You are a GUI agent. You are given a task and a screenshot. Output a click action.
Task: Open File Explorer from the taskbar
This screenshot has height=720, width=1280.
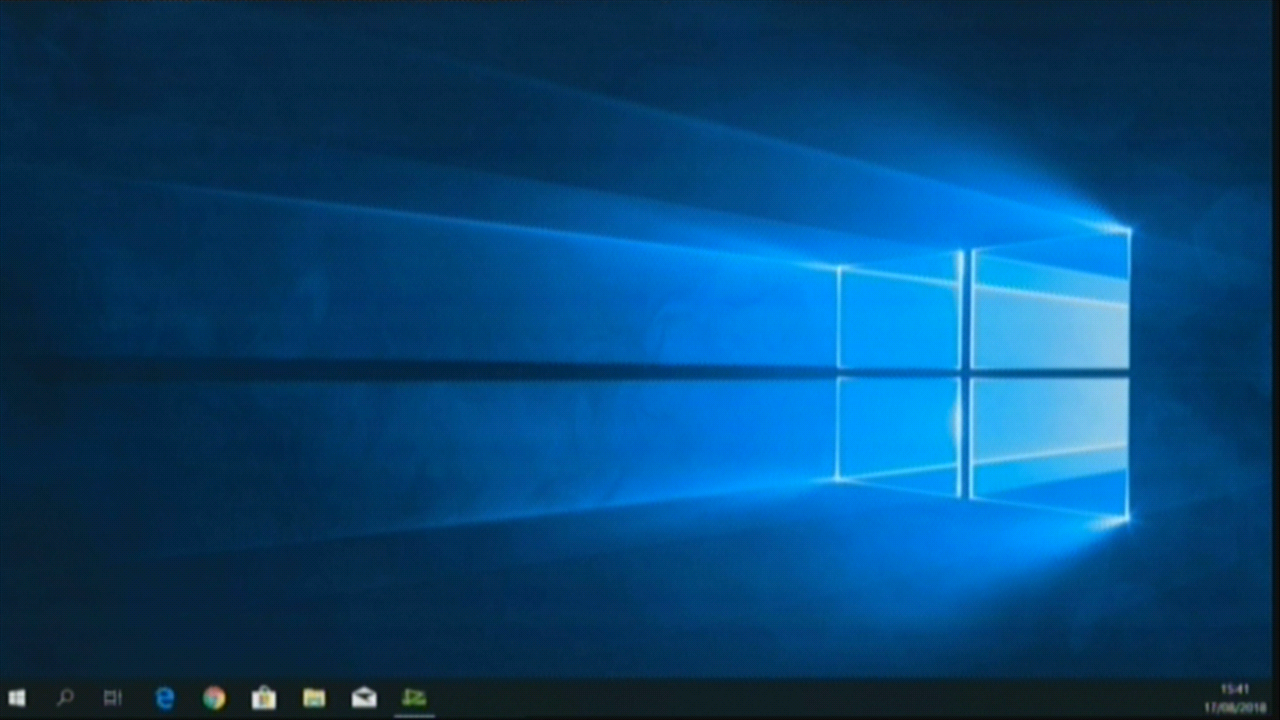pos(314,698)
